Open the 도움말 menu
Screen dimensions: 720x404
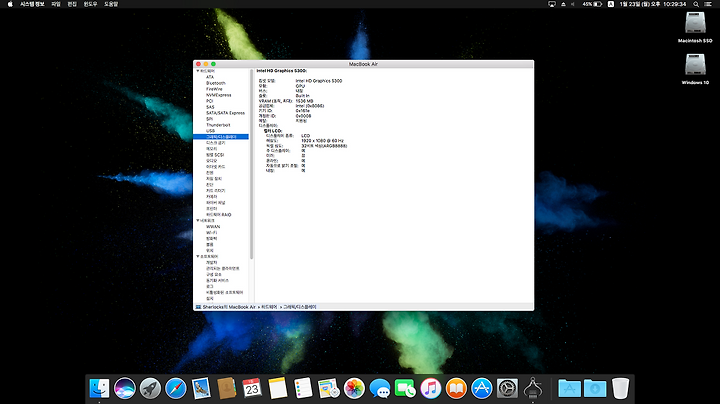(x=111, y=4)
